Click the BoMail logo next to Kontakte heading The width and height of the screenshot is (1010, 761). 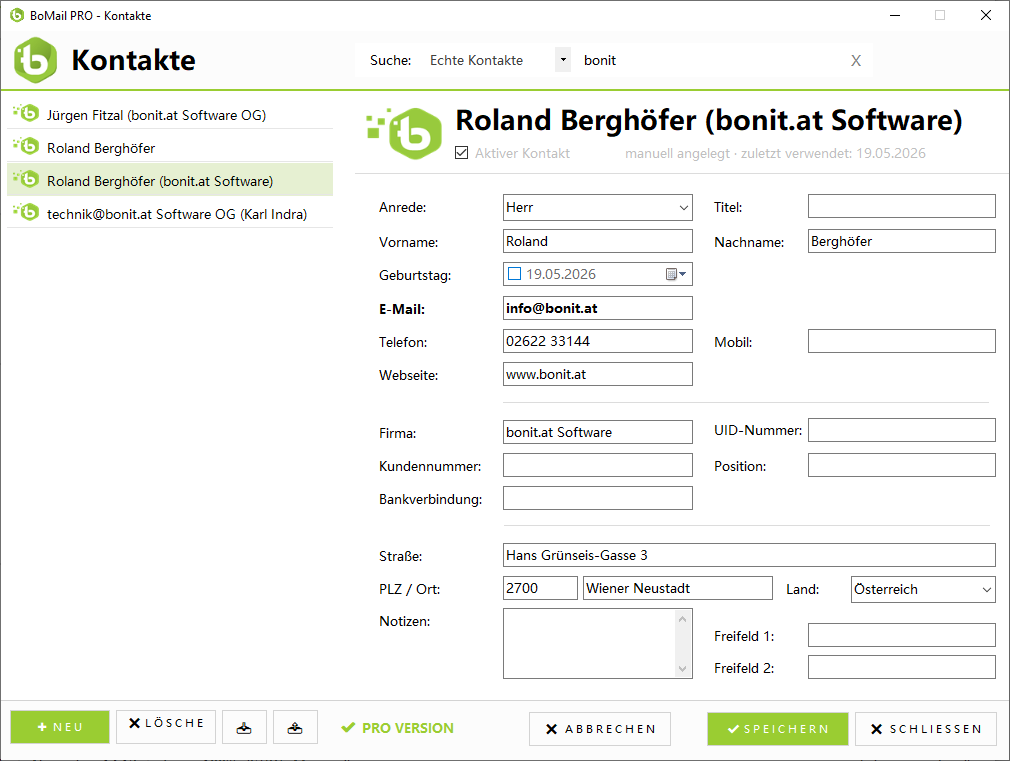[x=35, y=60]
